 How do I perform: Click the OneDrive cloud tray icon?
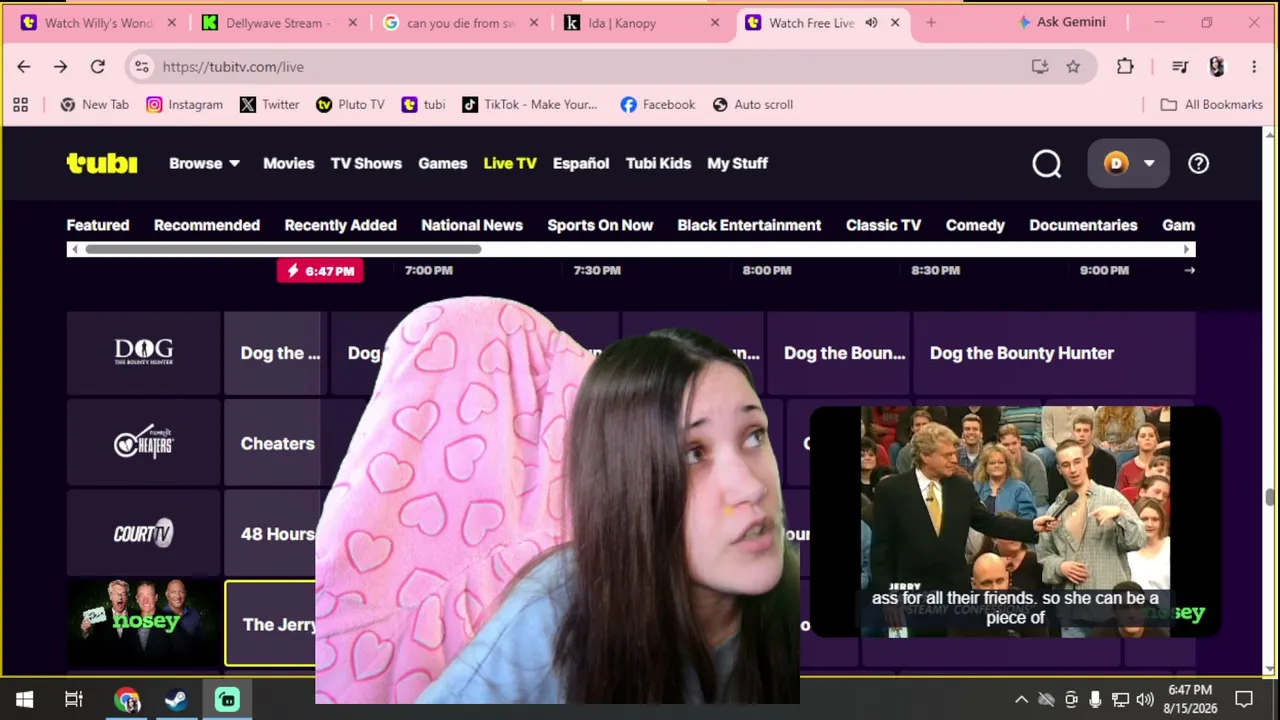[x=1046, y=700]
